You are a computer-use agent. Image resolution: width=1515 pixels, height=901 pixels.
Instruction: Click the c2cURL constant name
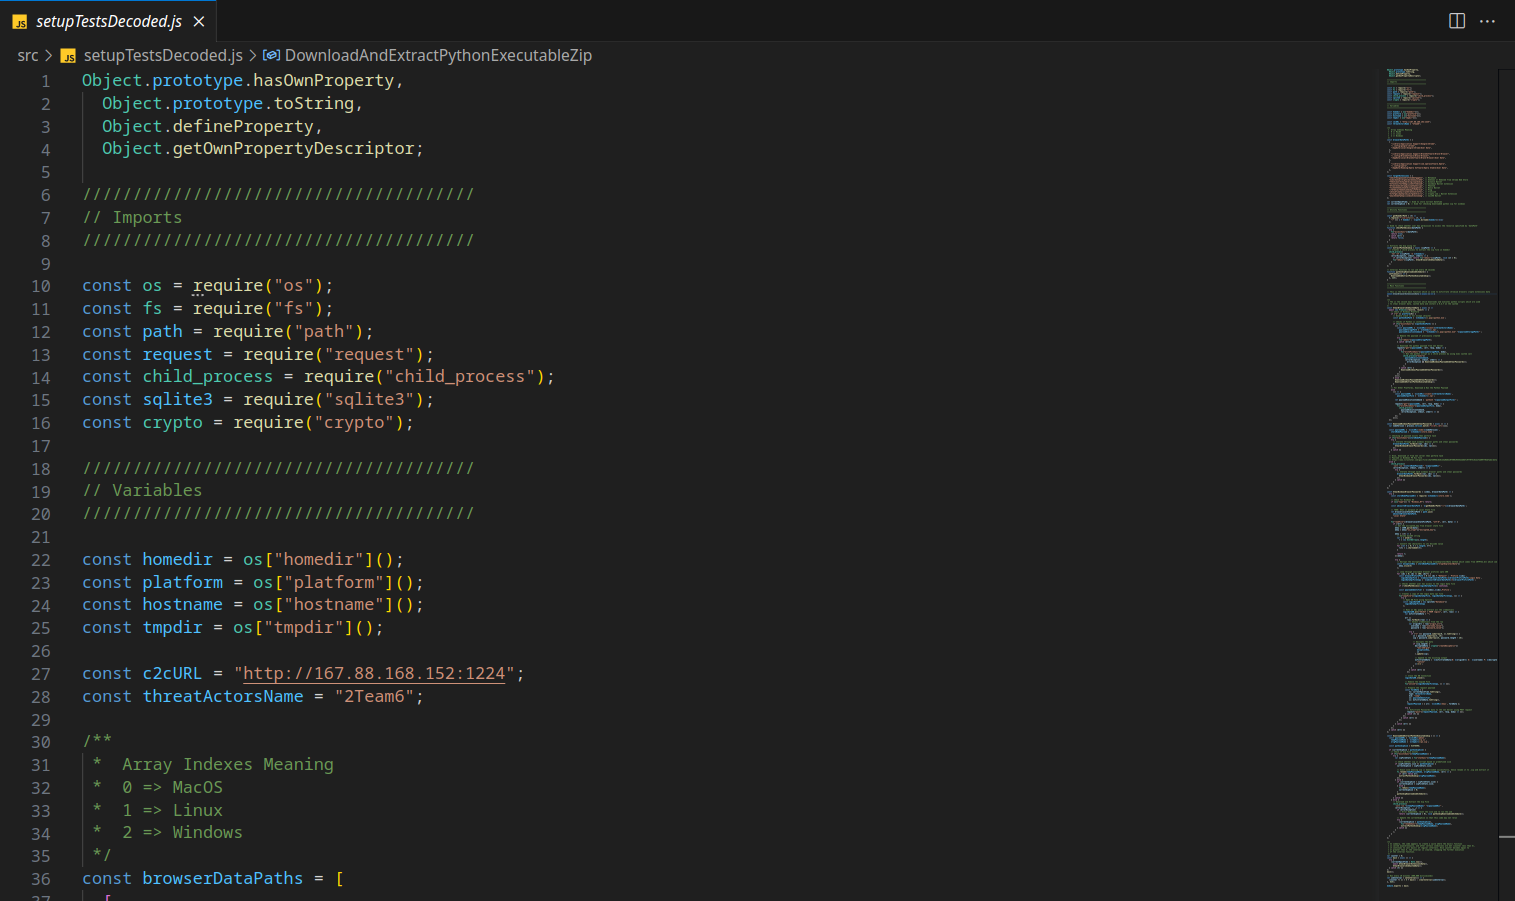click(x=172, y=674)
